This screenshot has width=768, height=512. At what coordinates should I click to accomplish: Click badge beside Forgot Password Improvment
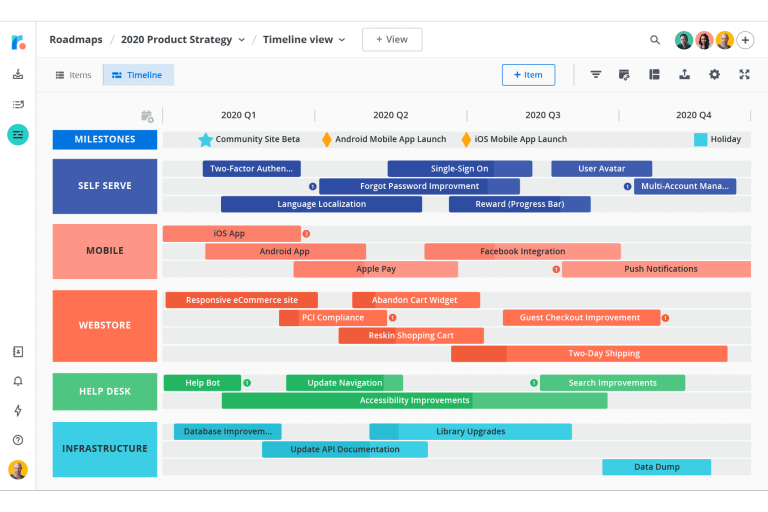pyautogui.click(x=312, y=187)
